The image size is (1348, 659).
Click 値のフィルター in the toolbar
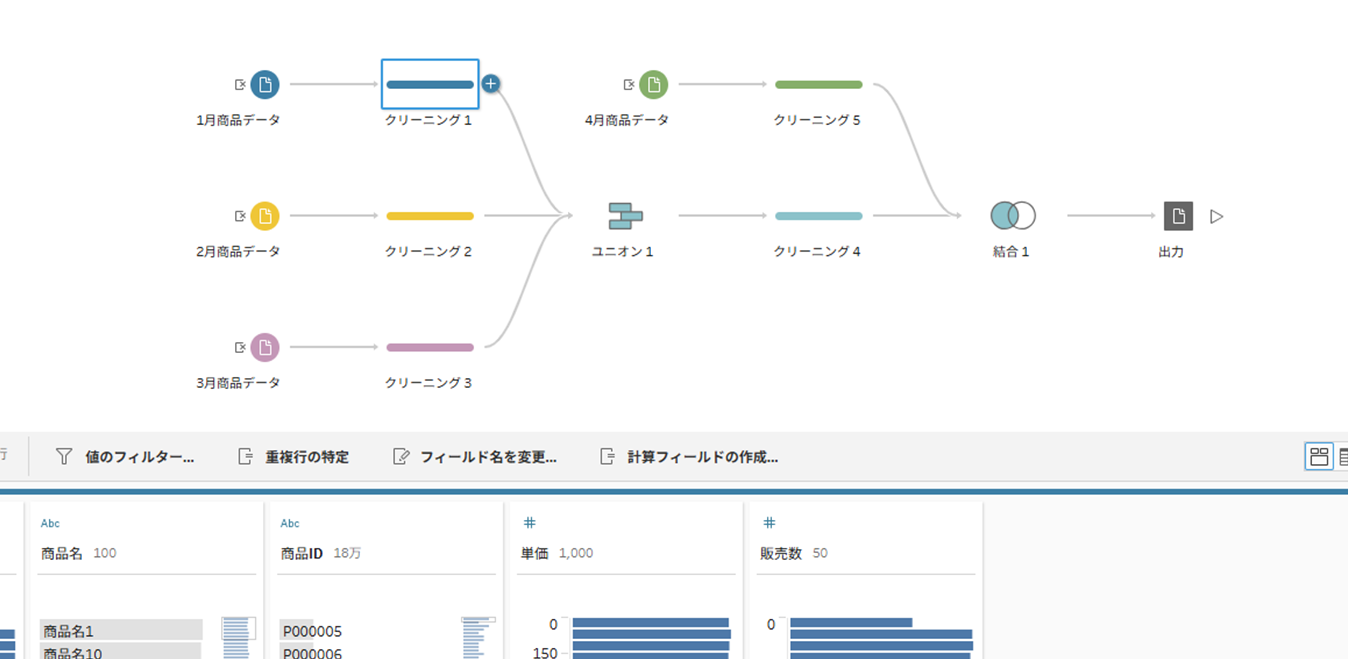click(x=125, y=457)
